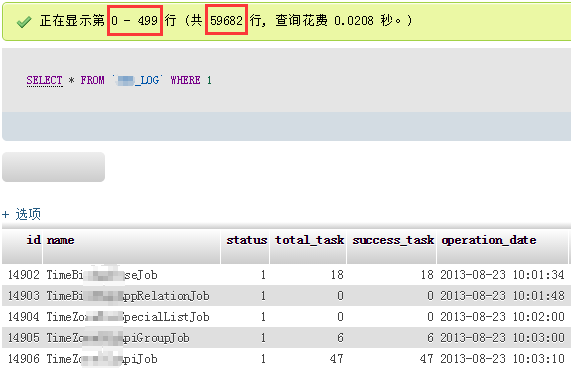Click name cell ending in piGroupJob
Image resolution: width=571 pixels, height=368 pixels.
pyautogui.click(x=118, y=338)
